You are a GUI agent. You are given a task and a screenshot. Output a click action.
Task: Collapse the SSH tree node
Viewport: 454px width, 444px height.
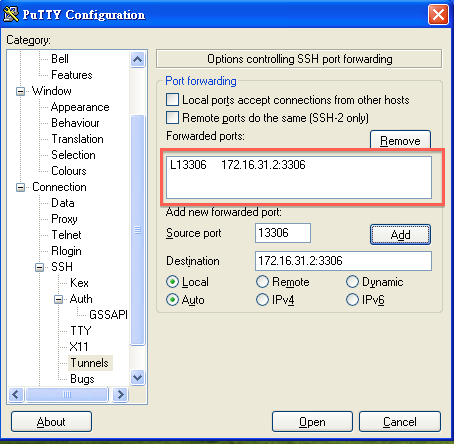(39, 267)
